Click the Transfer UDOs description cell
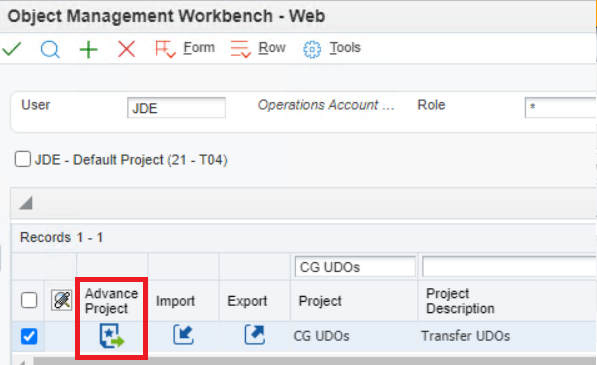Viewport: 597px width, 365px height. 465,336
